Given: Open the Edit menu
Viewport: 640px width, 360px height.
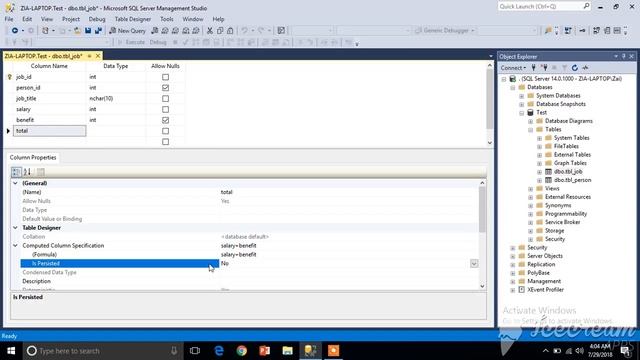Looking at the screenshot, I should [x=27, y=19].
